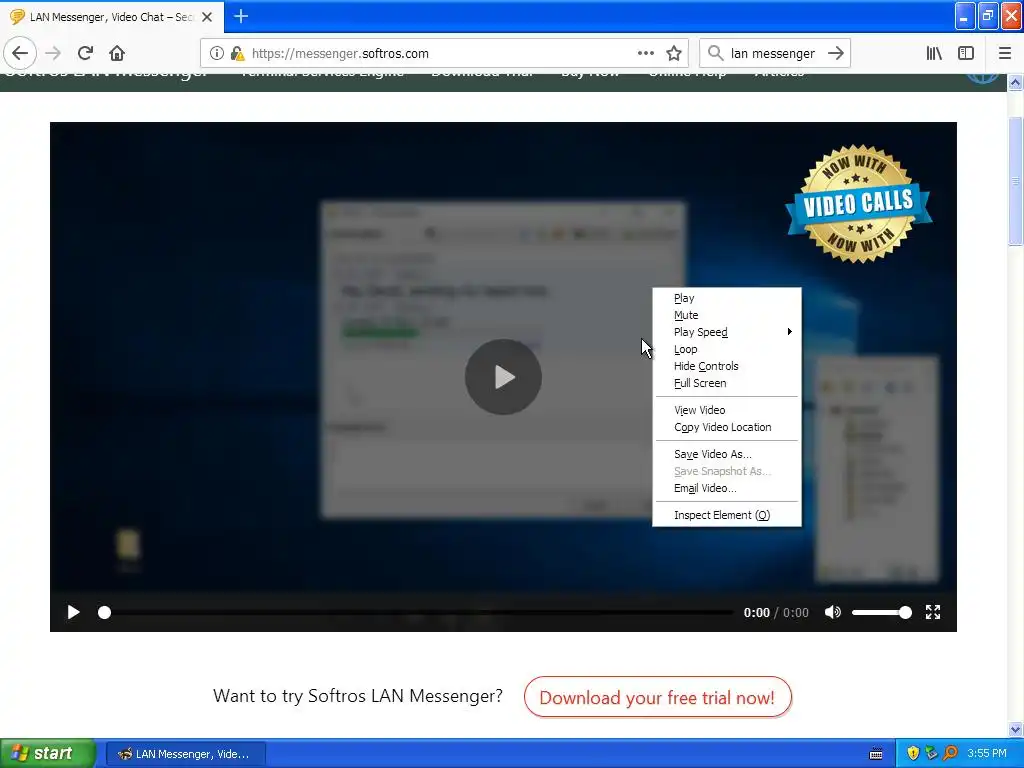Open page actions three-dot menu
The height and width of the screenshot is (768, 1024).
[646, 53]
